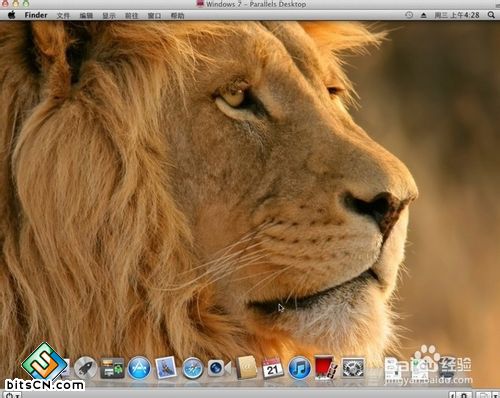The image size is (500, 398).
Task: Open Spotlight search magnifier icon
Action: [x=491, y=15]
